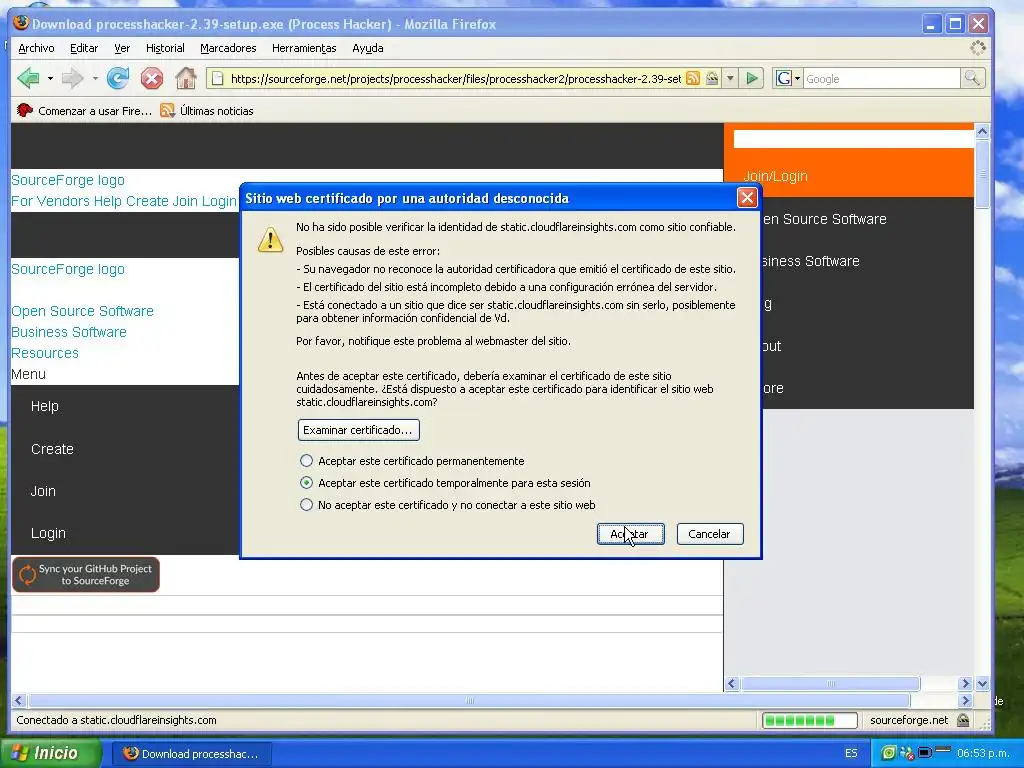
Task: Click the search magnifier icon
Action: point(972,78)
